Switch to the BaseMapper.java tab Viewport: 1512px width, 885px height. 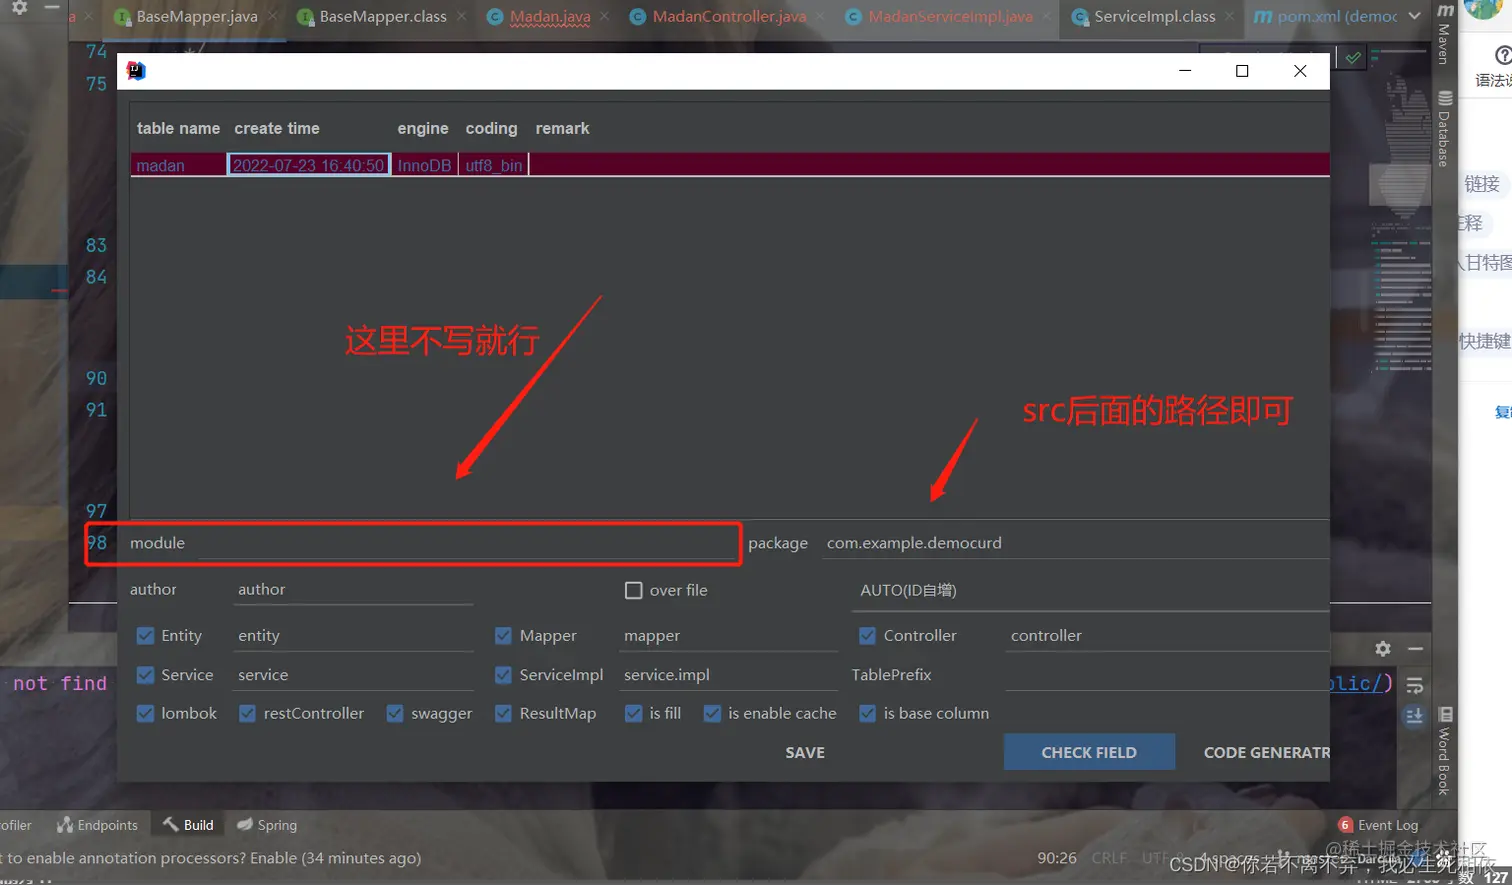click(196, 16)
